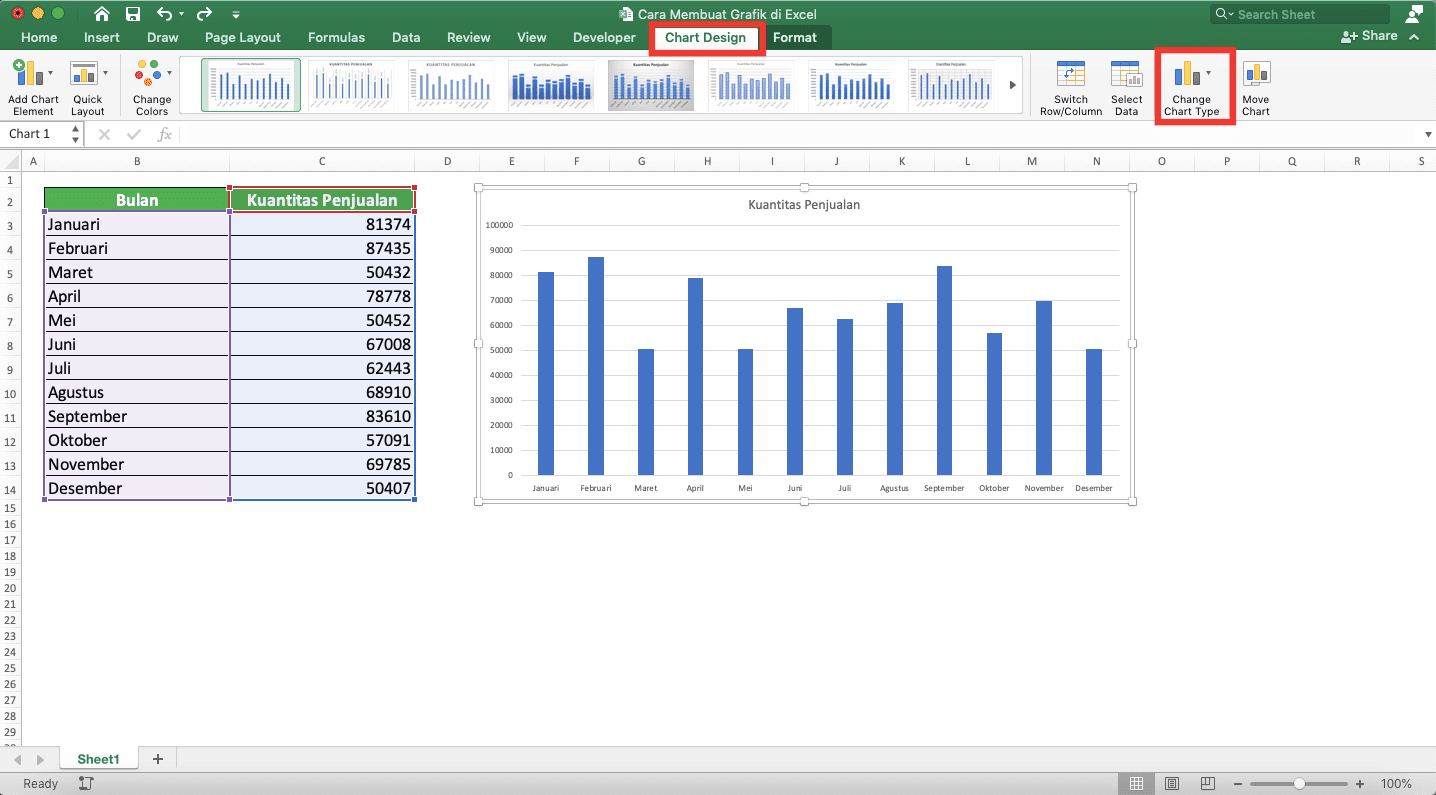Click the Select All corner triangle
The height and width of the screenshot is (795, 1436).
(x=11, y=161)
